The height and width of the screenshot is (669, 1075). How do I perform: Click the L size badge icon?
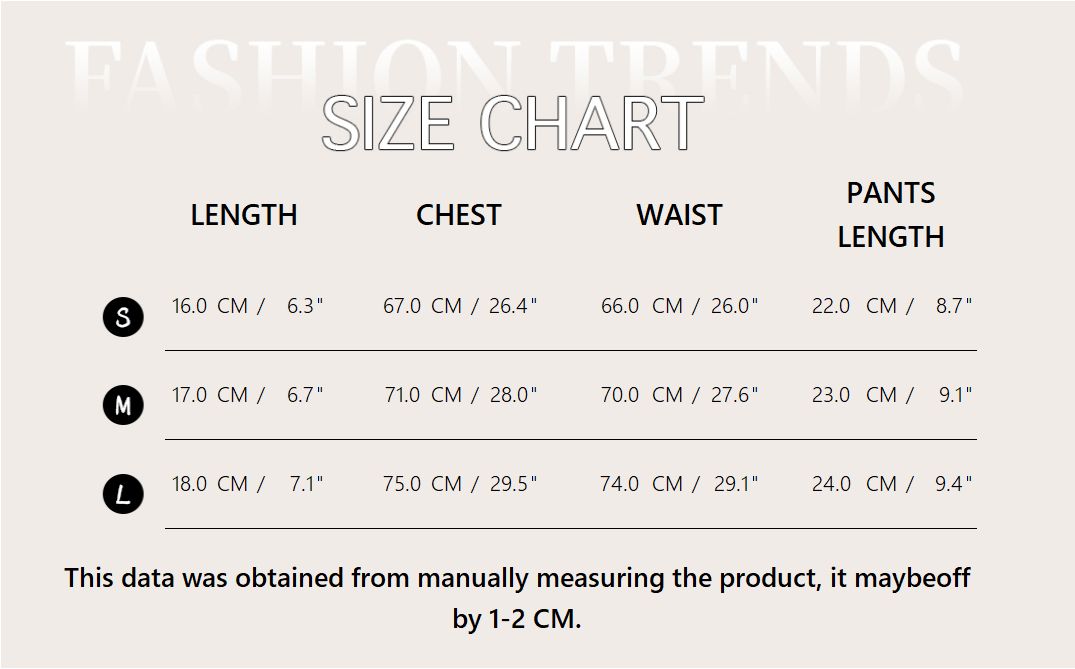click(x=123, y=494)
